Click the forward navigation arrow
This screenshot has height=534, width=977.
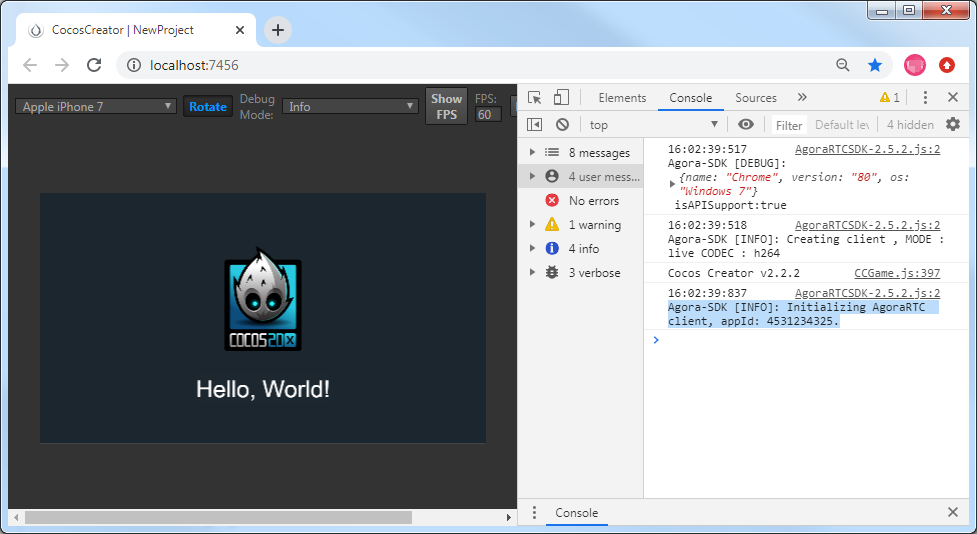[x=62, y=65]
